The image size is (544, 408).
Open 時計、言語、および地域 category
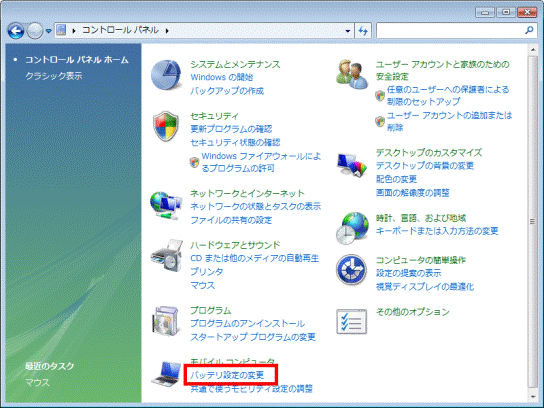pyautogui.click(x=421, y=218)
